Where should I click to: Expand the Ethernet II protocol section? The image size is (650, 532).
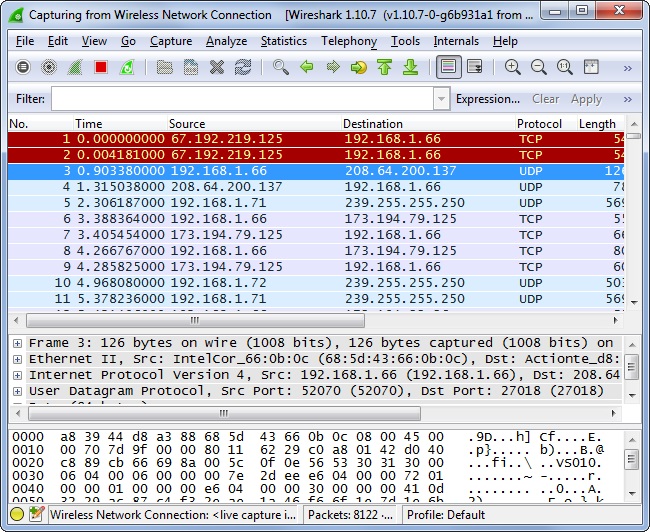coord(17,359)
